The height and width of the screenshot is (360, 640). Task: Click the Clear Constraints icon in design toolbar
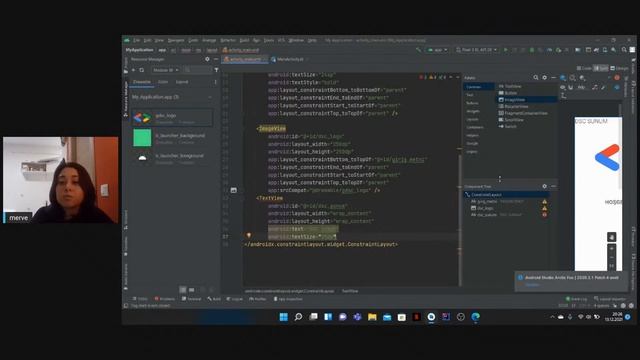pos(595,87)
